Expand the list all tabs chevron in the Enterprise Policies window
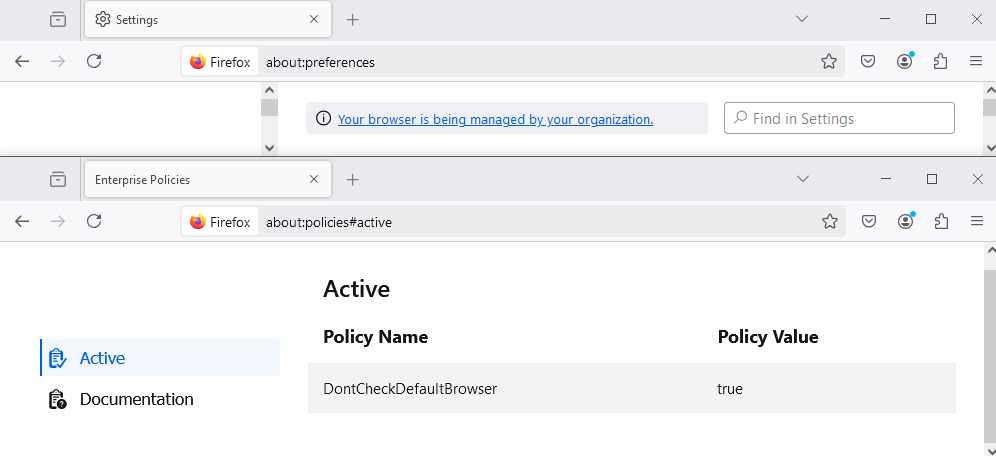The image size is (996, 456). [x=802, y=179]
